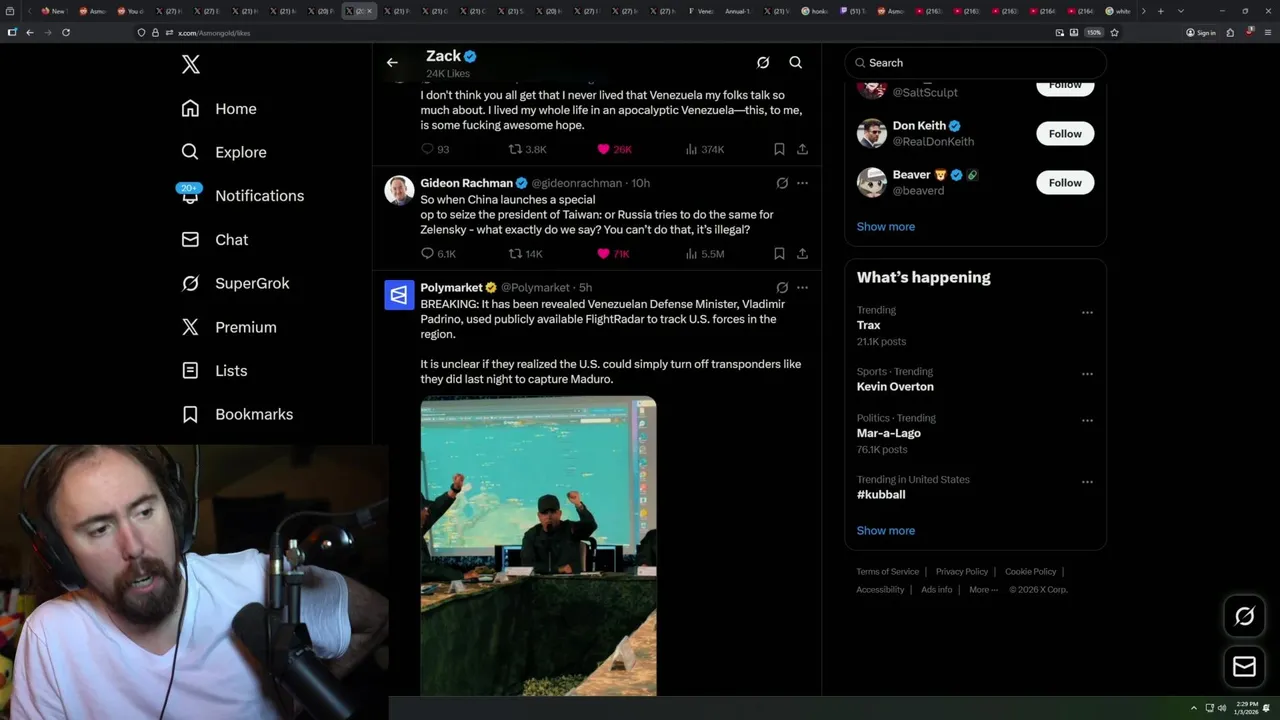
Task: Reply to Gideon Rachman's post
Action: (x=438, y=254)
